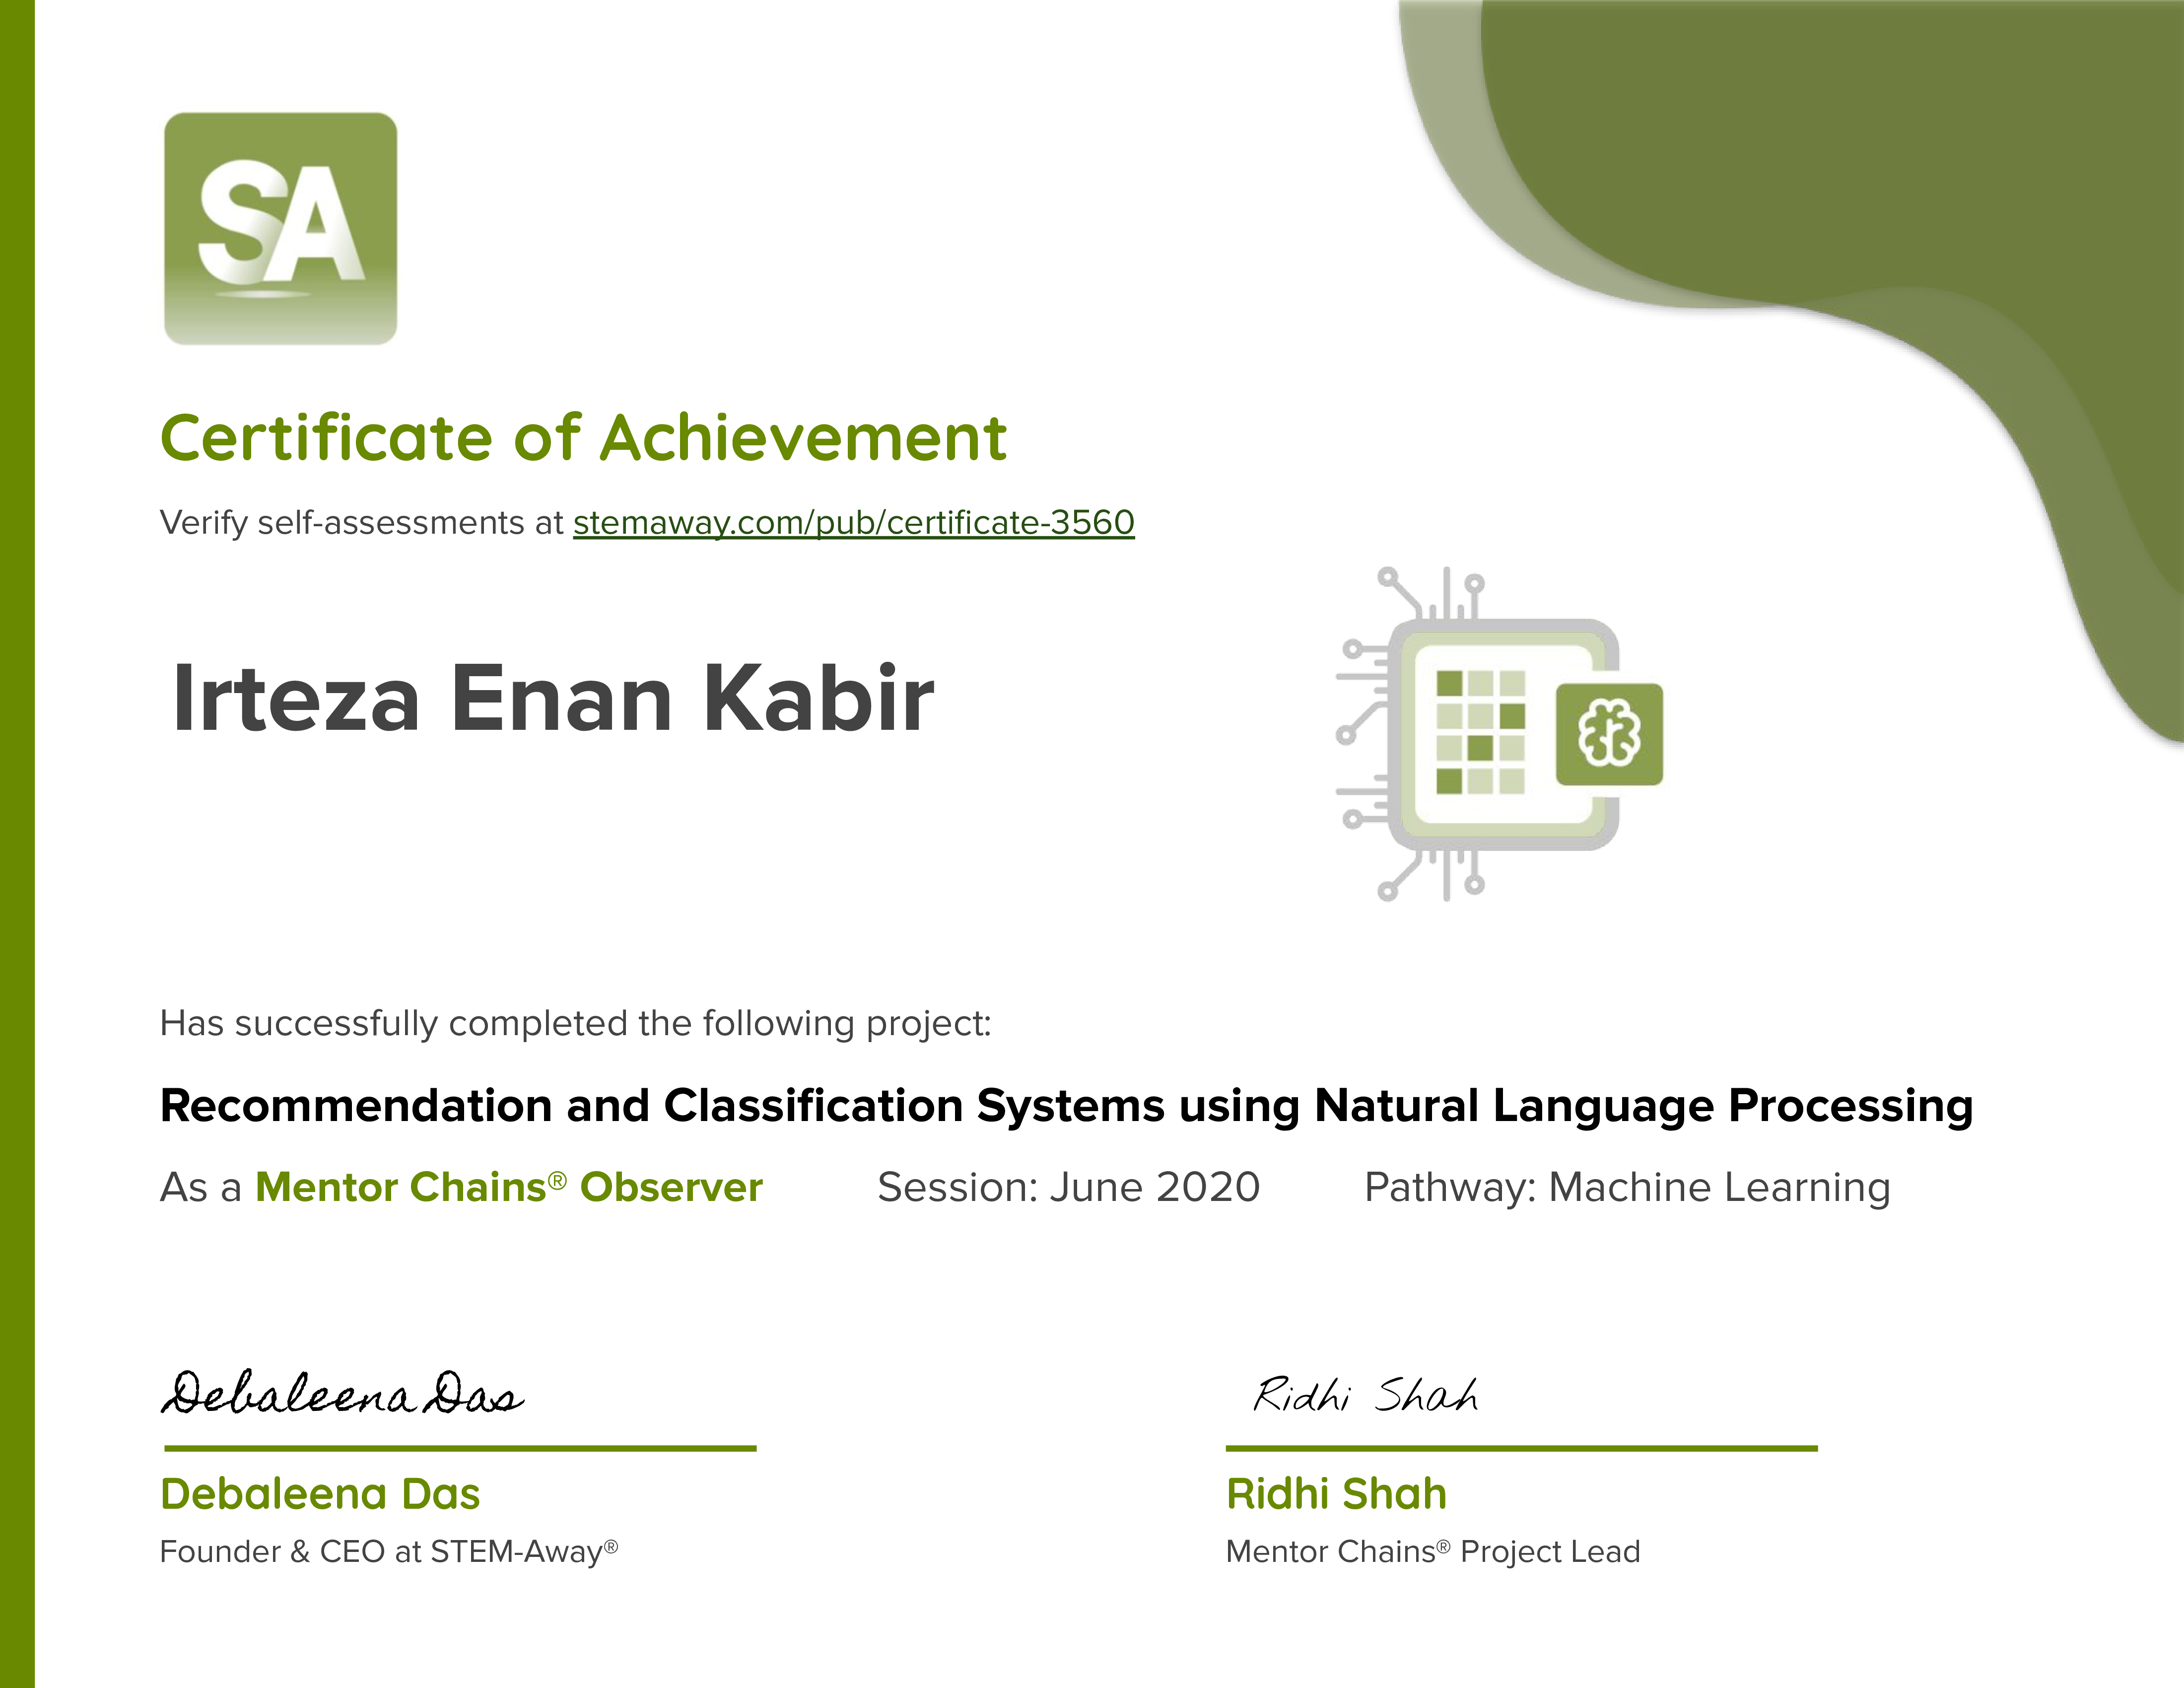Click the Ridhi Shah handwritten signature
This screenshot has height=1688, width=2184.
tap(1365, 1395)
